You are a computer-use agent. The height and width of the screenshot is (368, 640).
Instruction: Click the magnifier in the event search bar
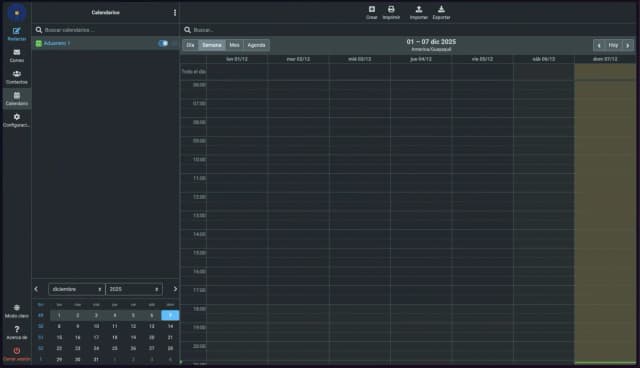[x=187, y=30]
